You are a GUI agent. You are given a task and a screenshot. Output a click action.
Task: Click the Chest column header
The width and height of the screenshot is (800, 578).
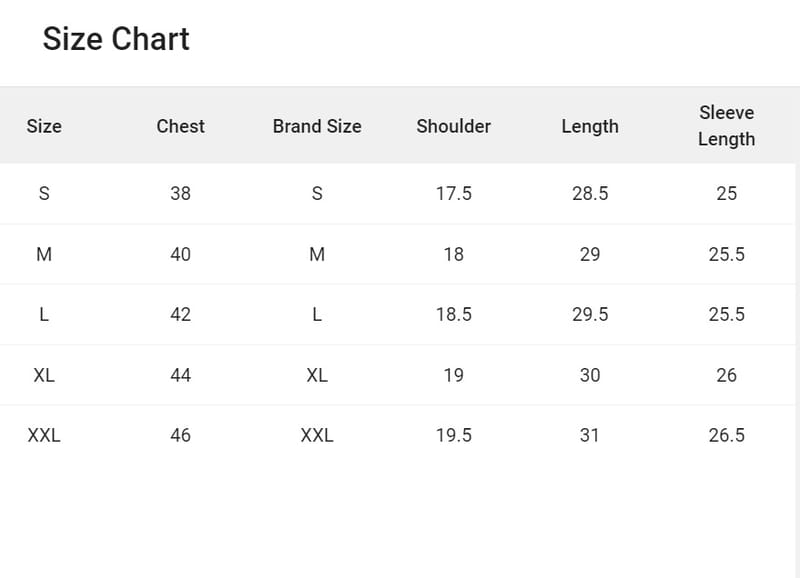(x=180, y=126)
